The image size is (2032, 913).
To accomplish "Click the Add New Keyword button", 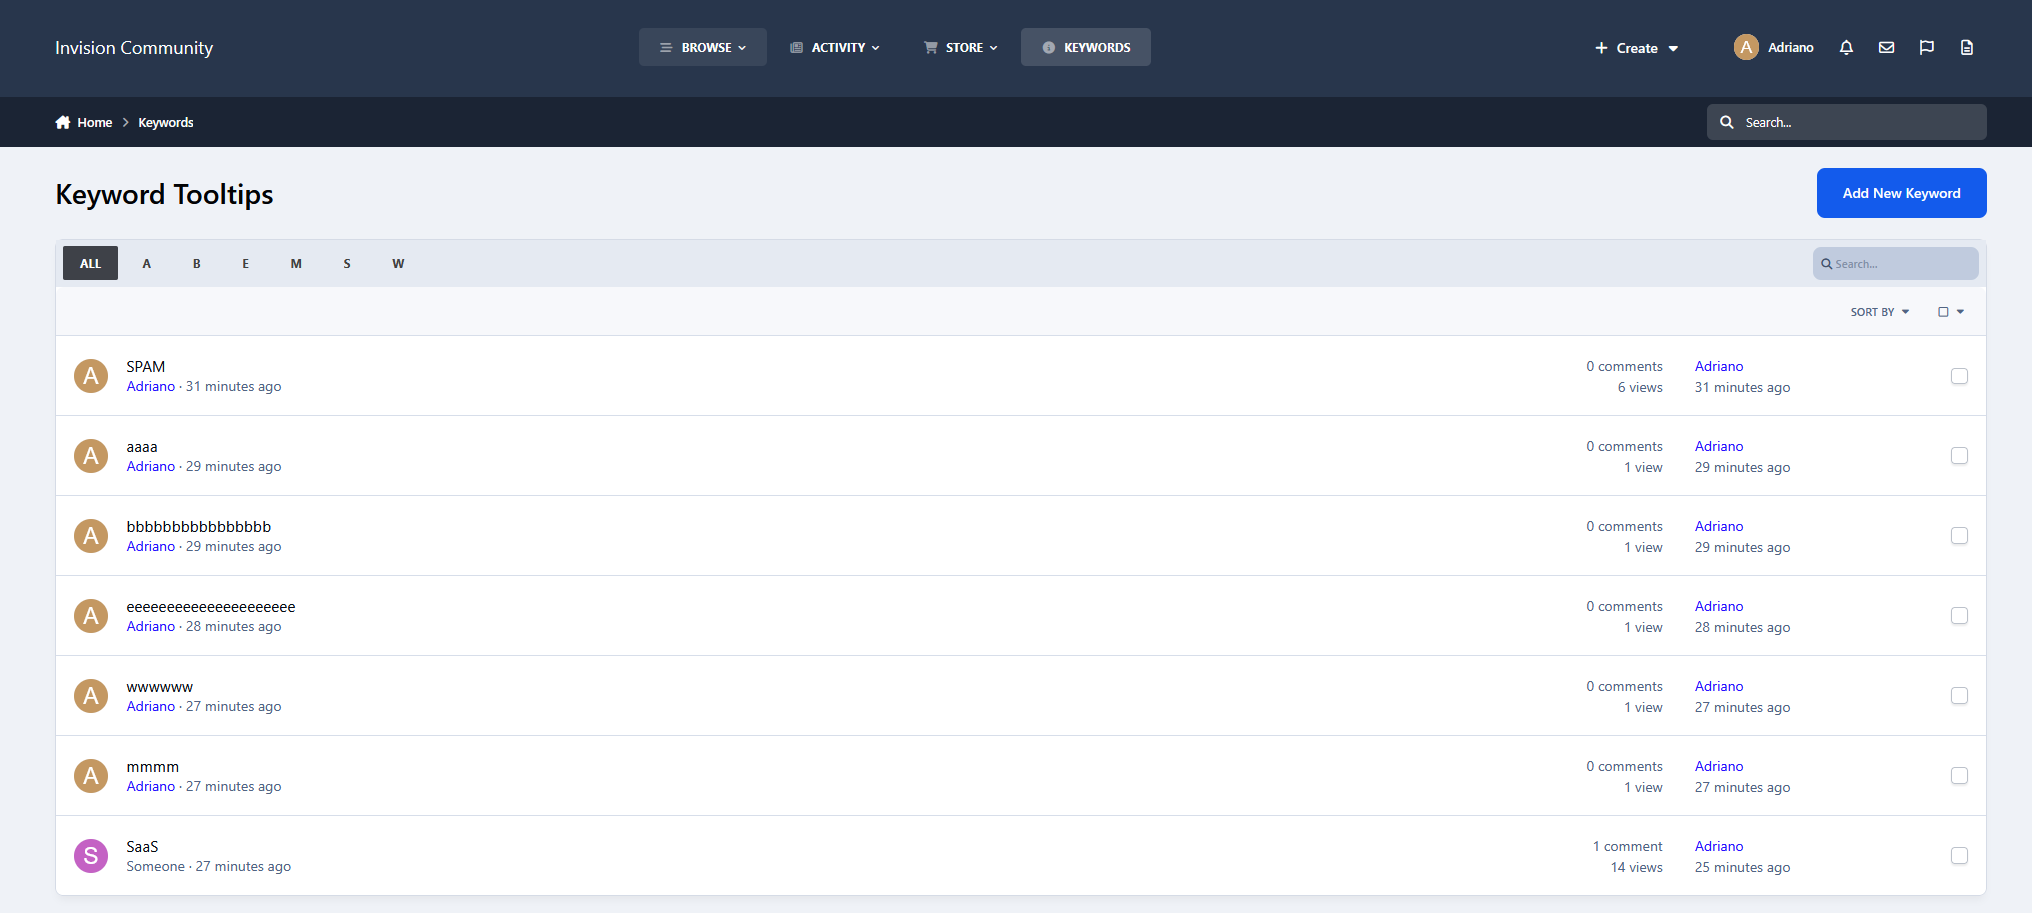I will 1901,193.
